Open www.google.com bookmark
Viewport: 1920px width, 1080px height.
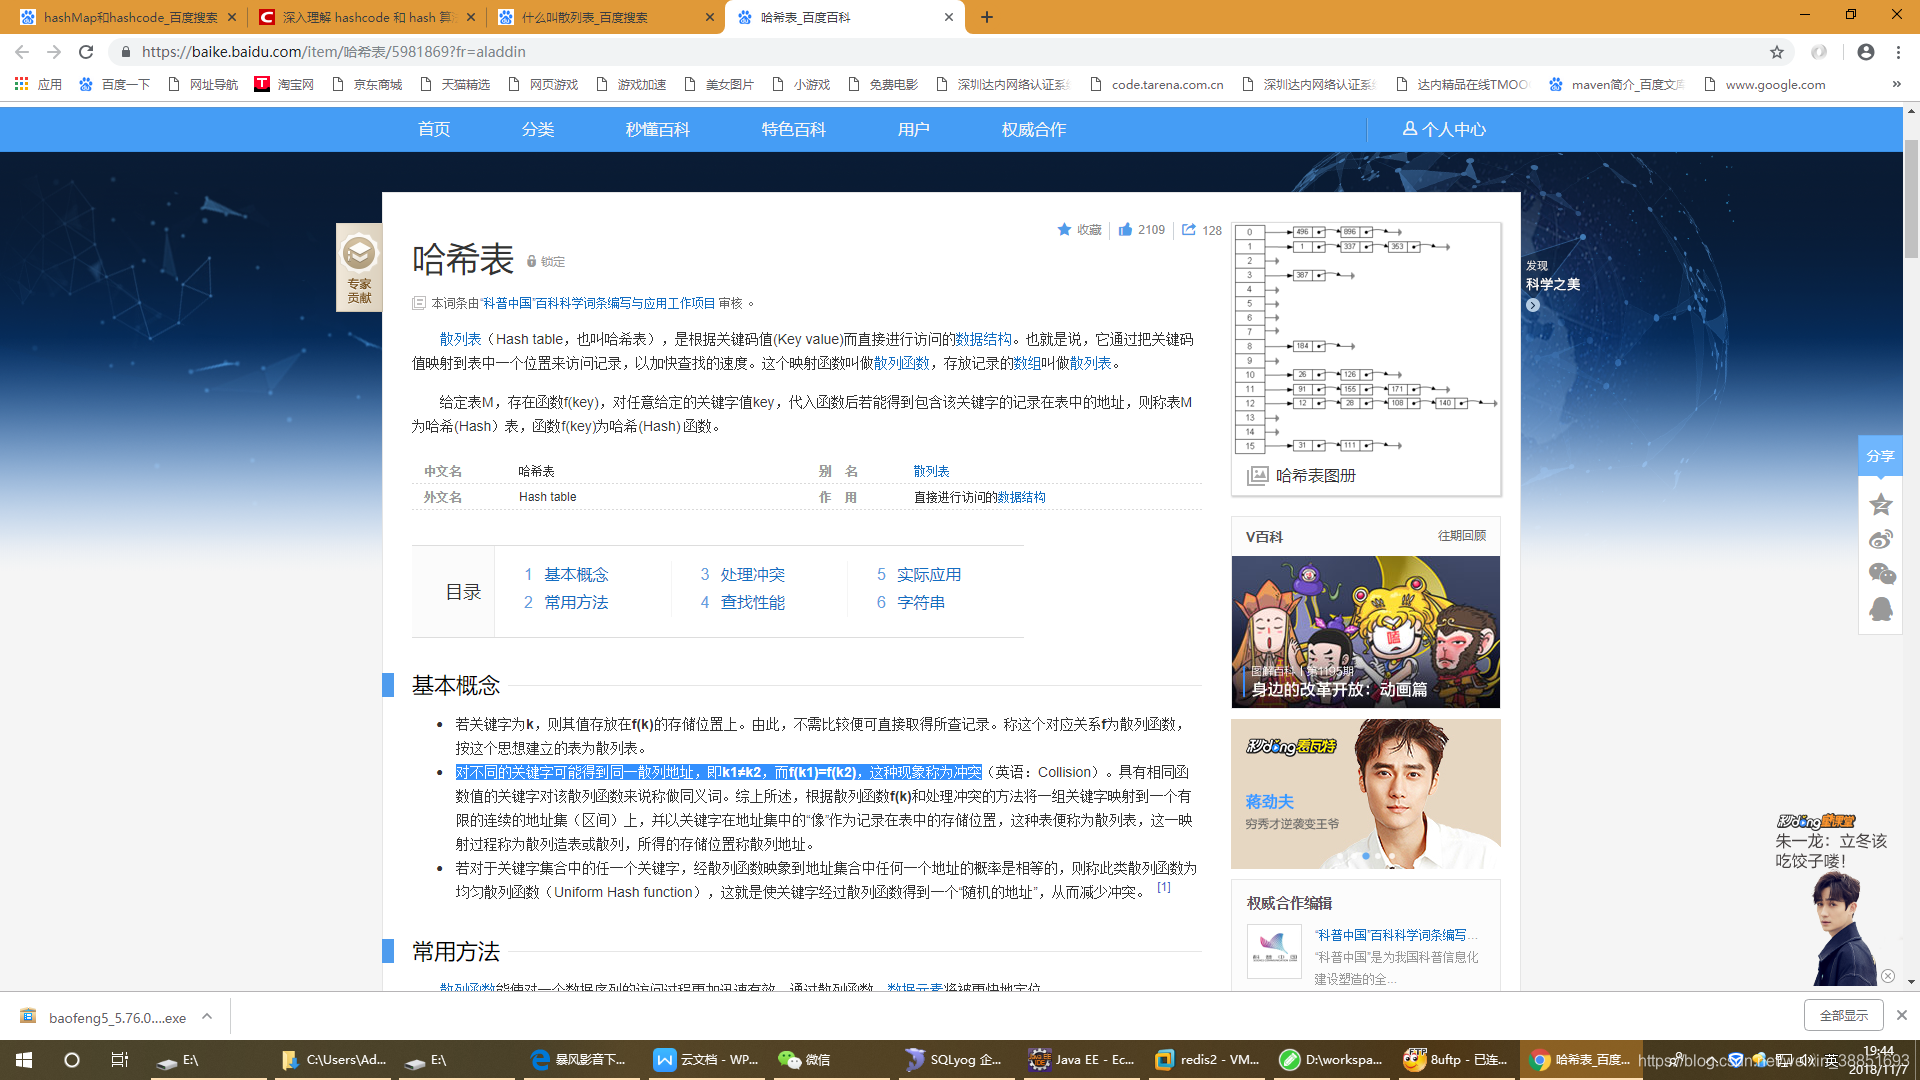click(x=1764, y=84)
